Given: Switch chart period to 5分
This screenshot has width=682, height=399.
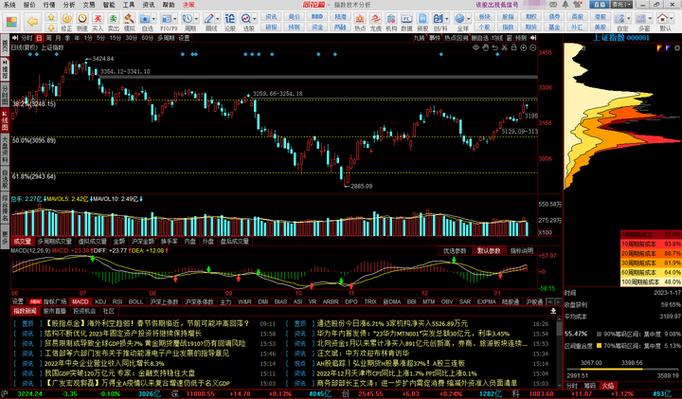Looking at the screenshot, I should [101, 38].
